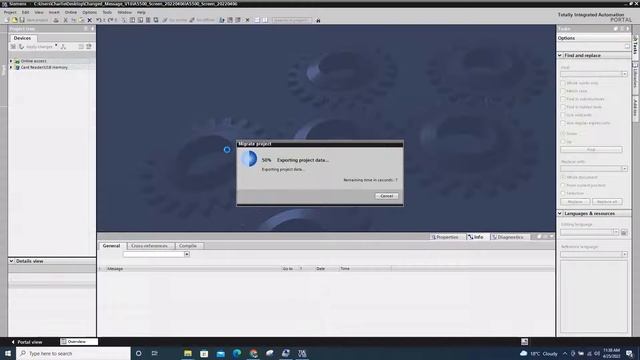Click the Go offline toolbar icon

(x=192, y=20)
